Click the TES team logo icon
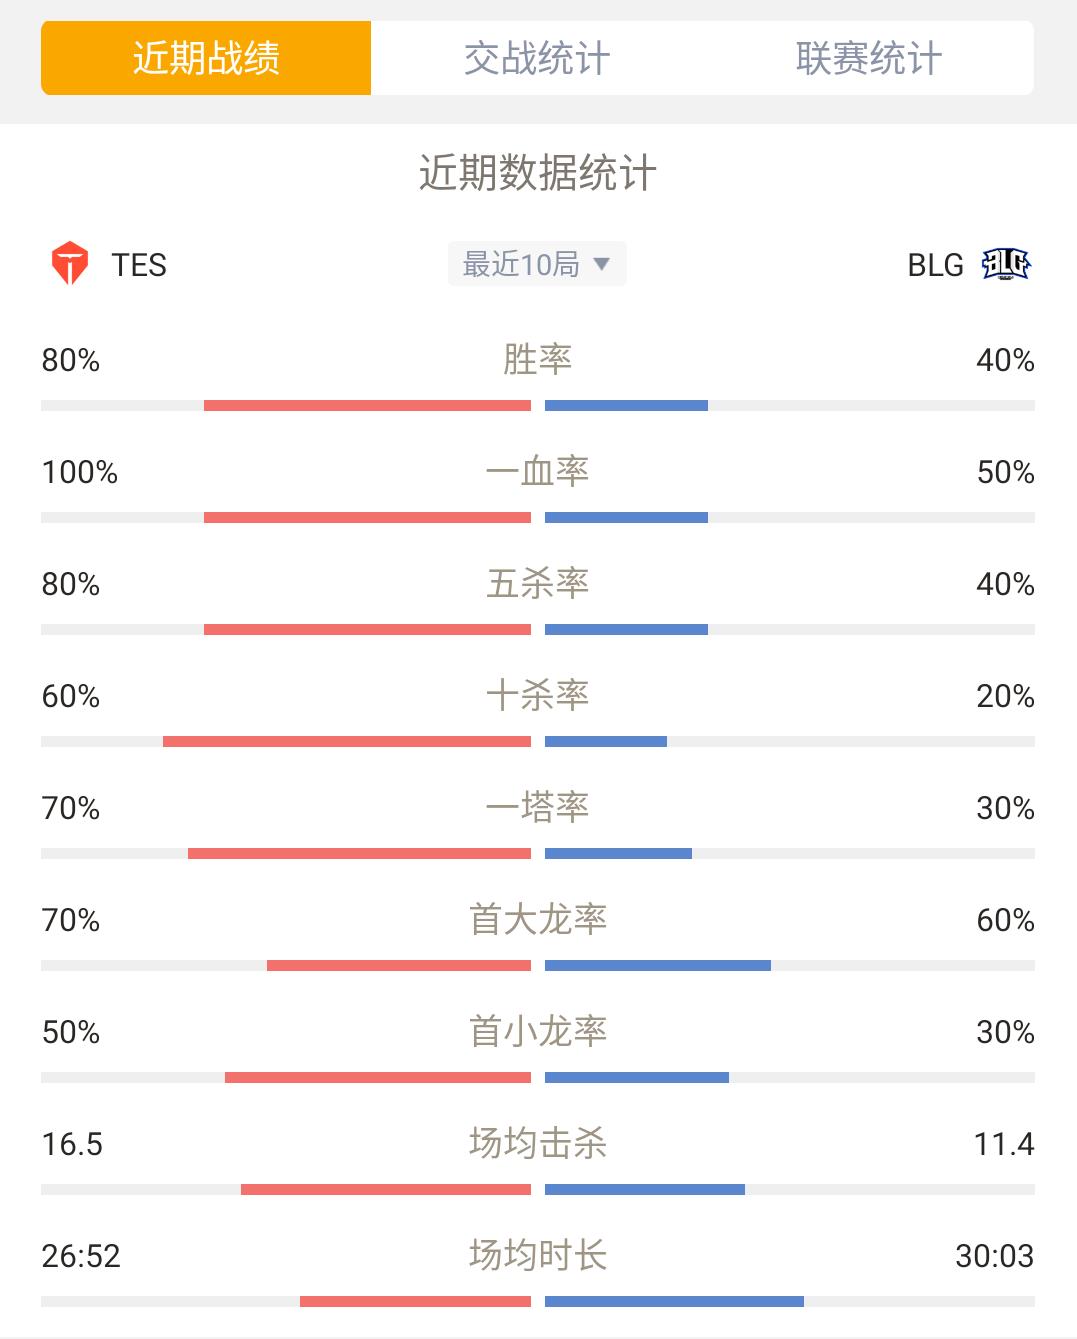The height and width of the screenshot is (1339, 1077). (x=70, y=264)
